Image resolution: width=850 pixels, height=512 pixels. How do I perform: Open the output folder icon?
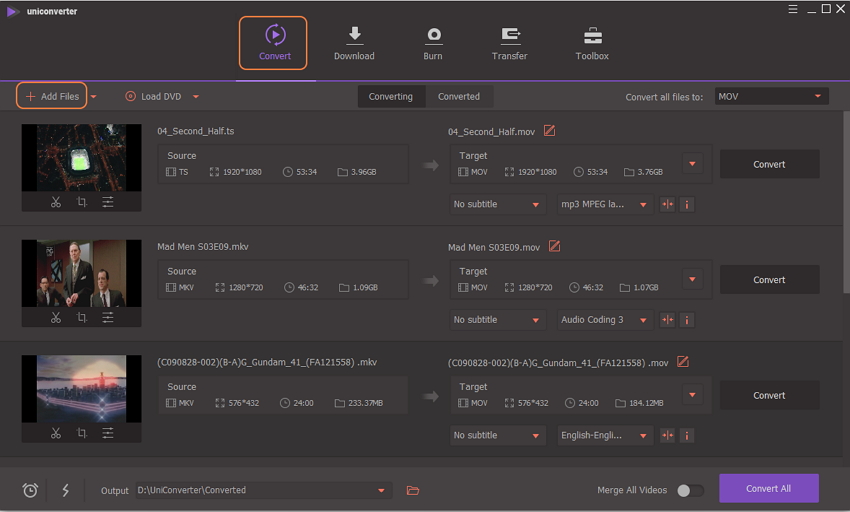point(413,490)
